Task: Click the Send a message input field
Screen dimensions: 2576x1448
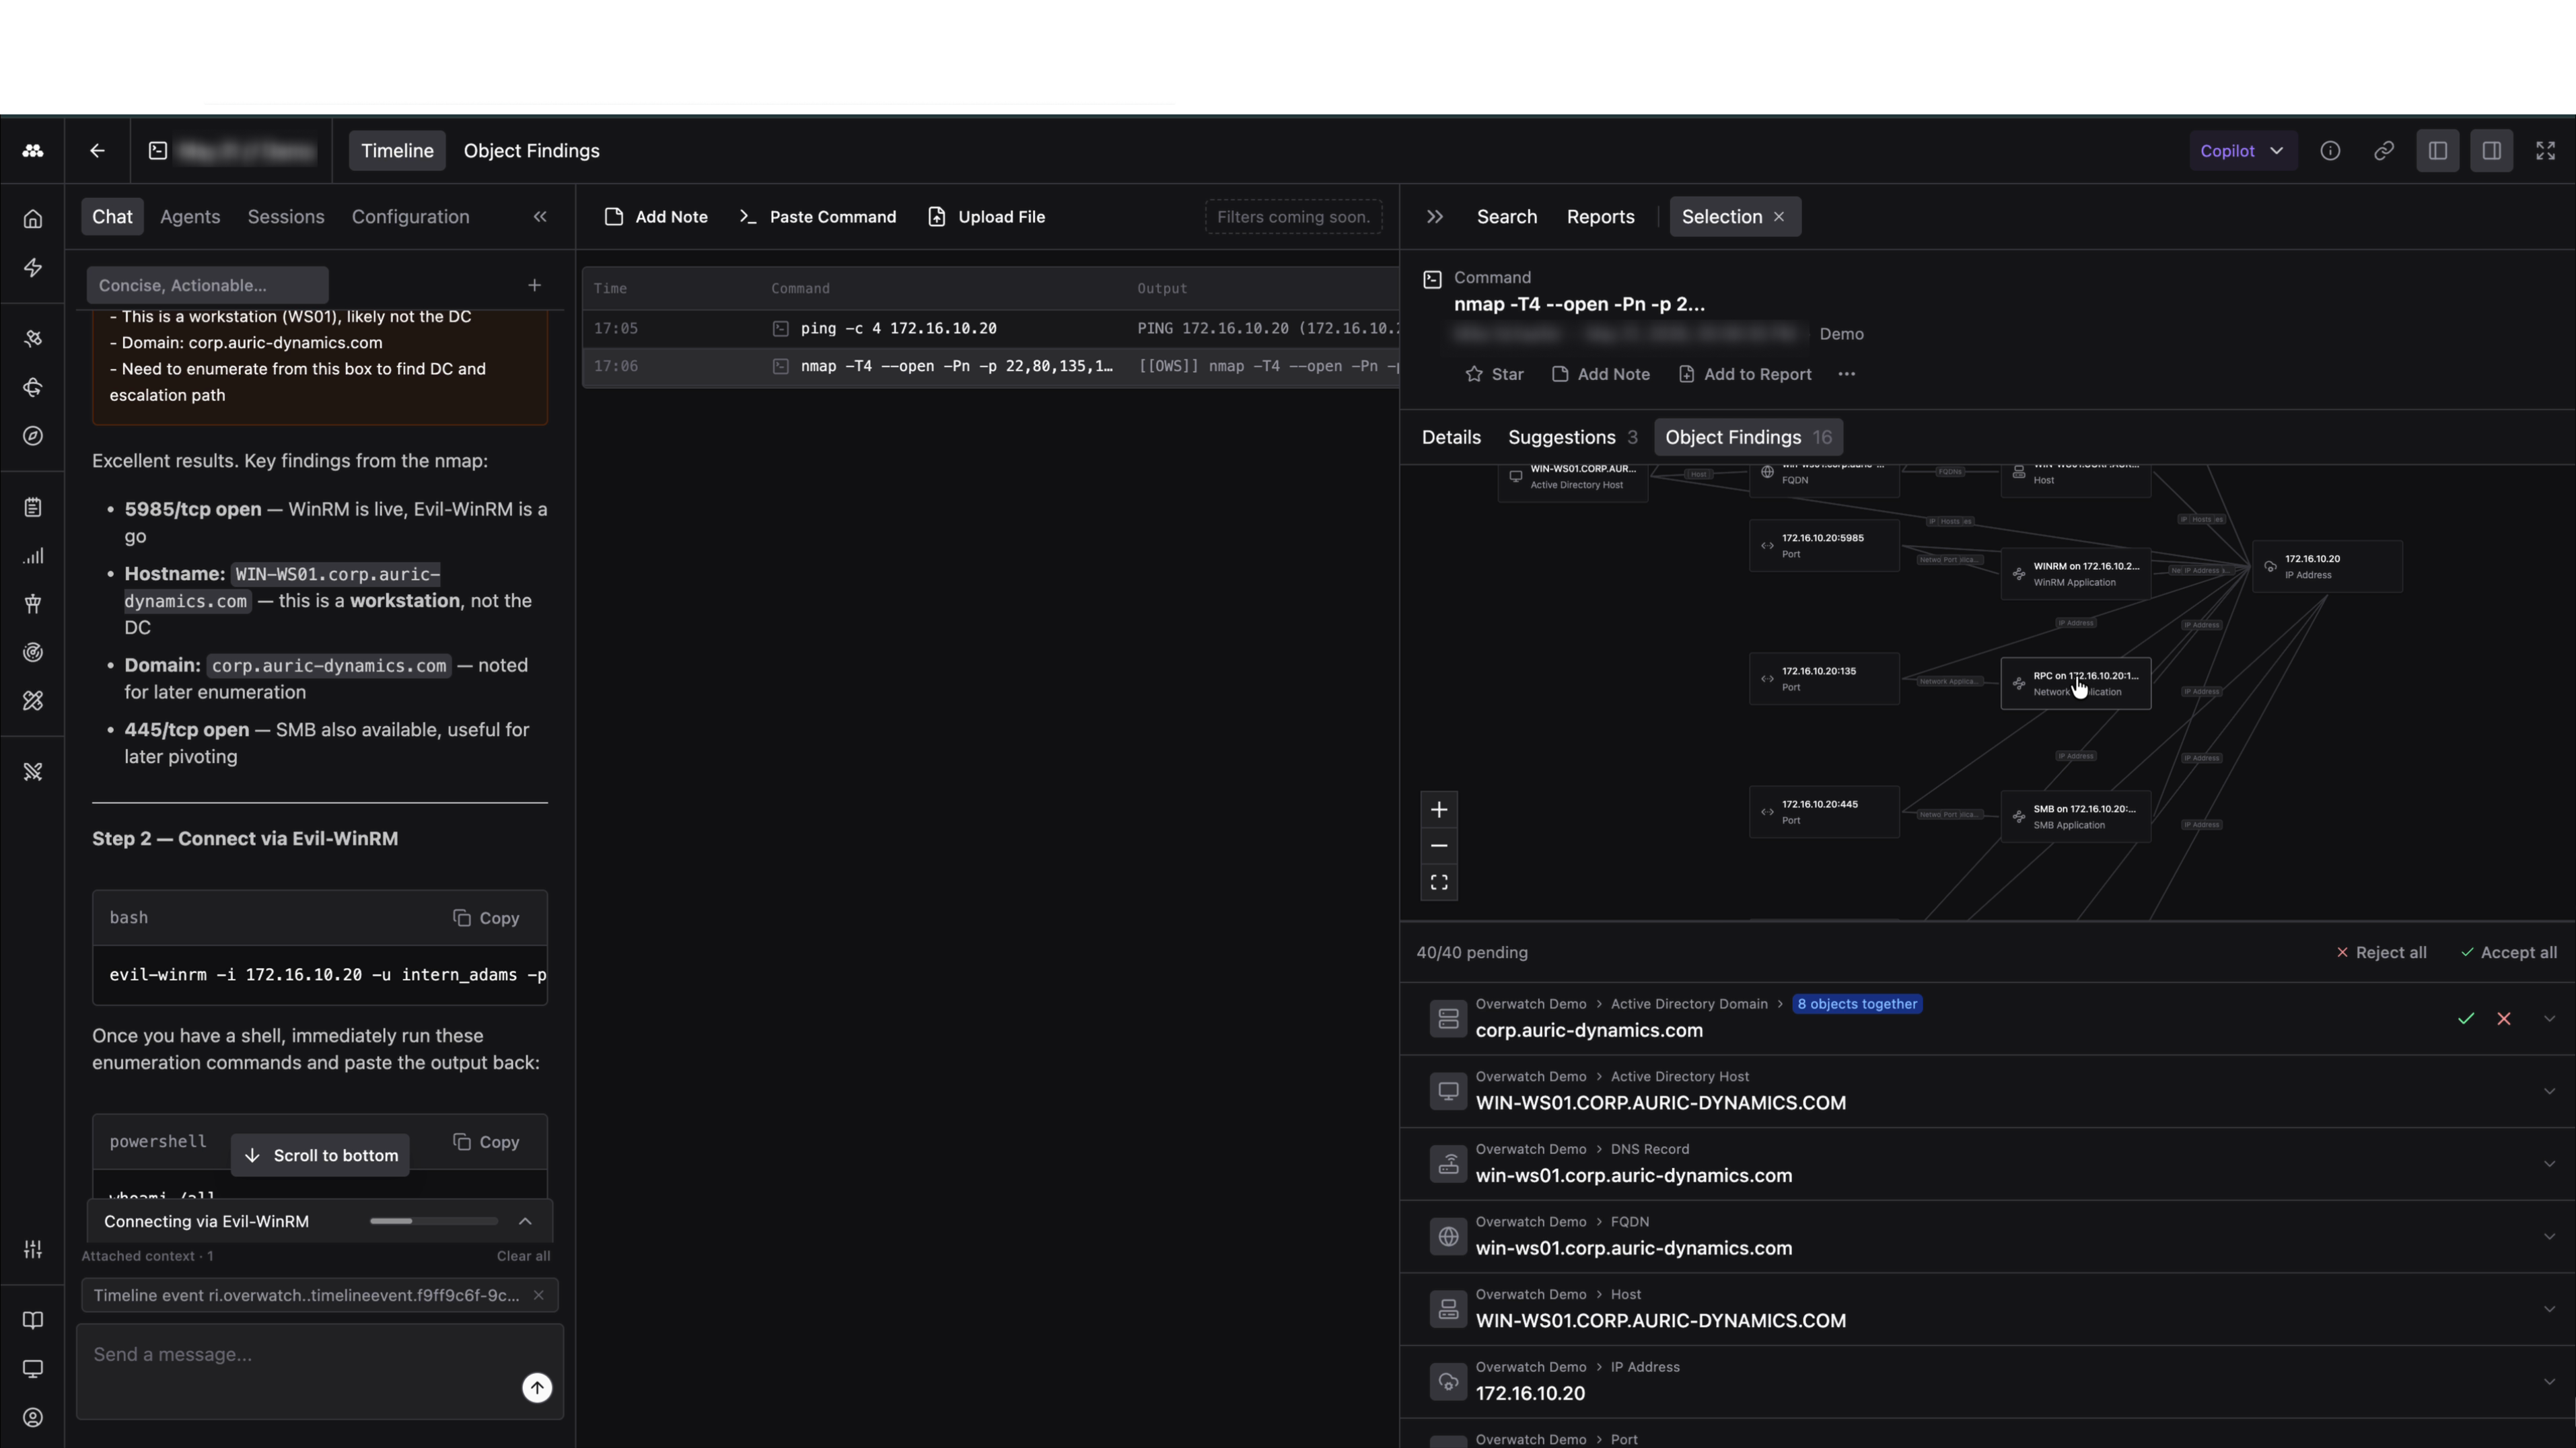Action: tap(320, 1371)
